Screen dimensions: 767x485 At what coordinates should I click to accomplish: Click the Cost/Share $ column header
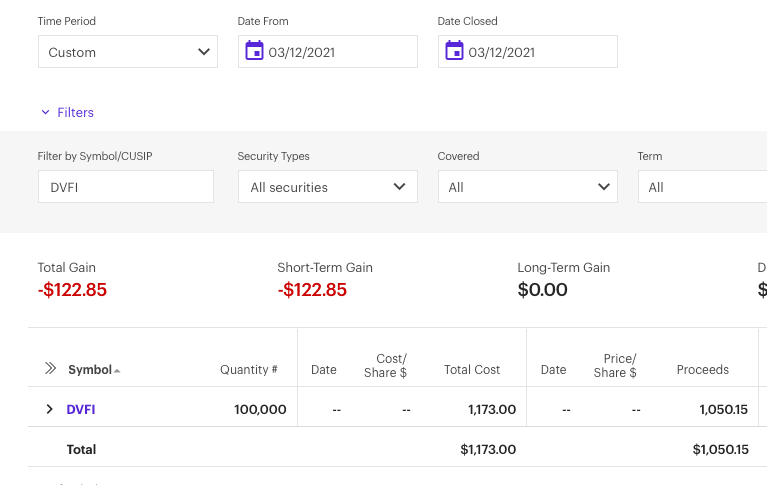click(x=390, y=366)
